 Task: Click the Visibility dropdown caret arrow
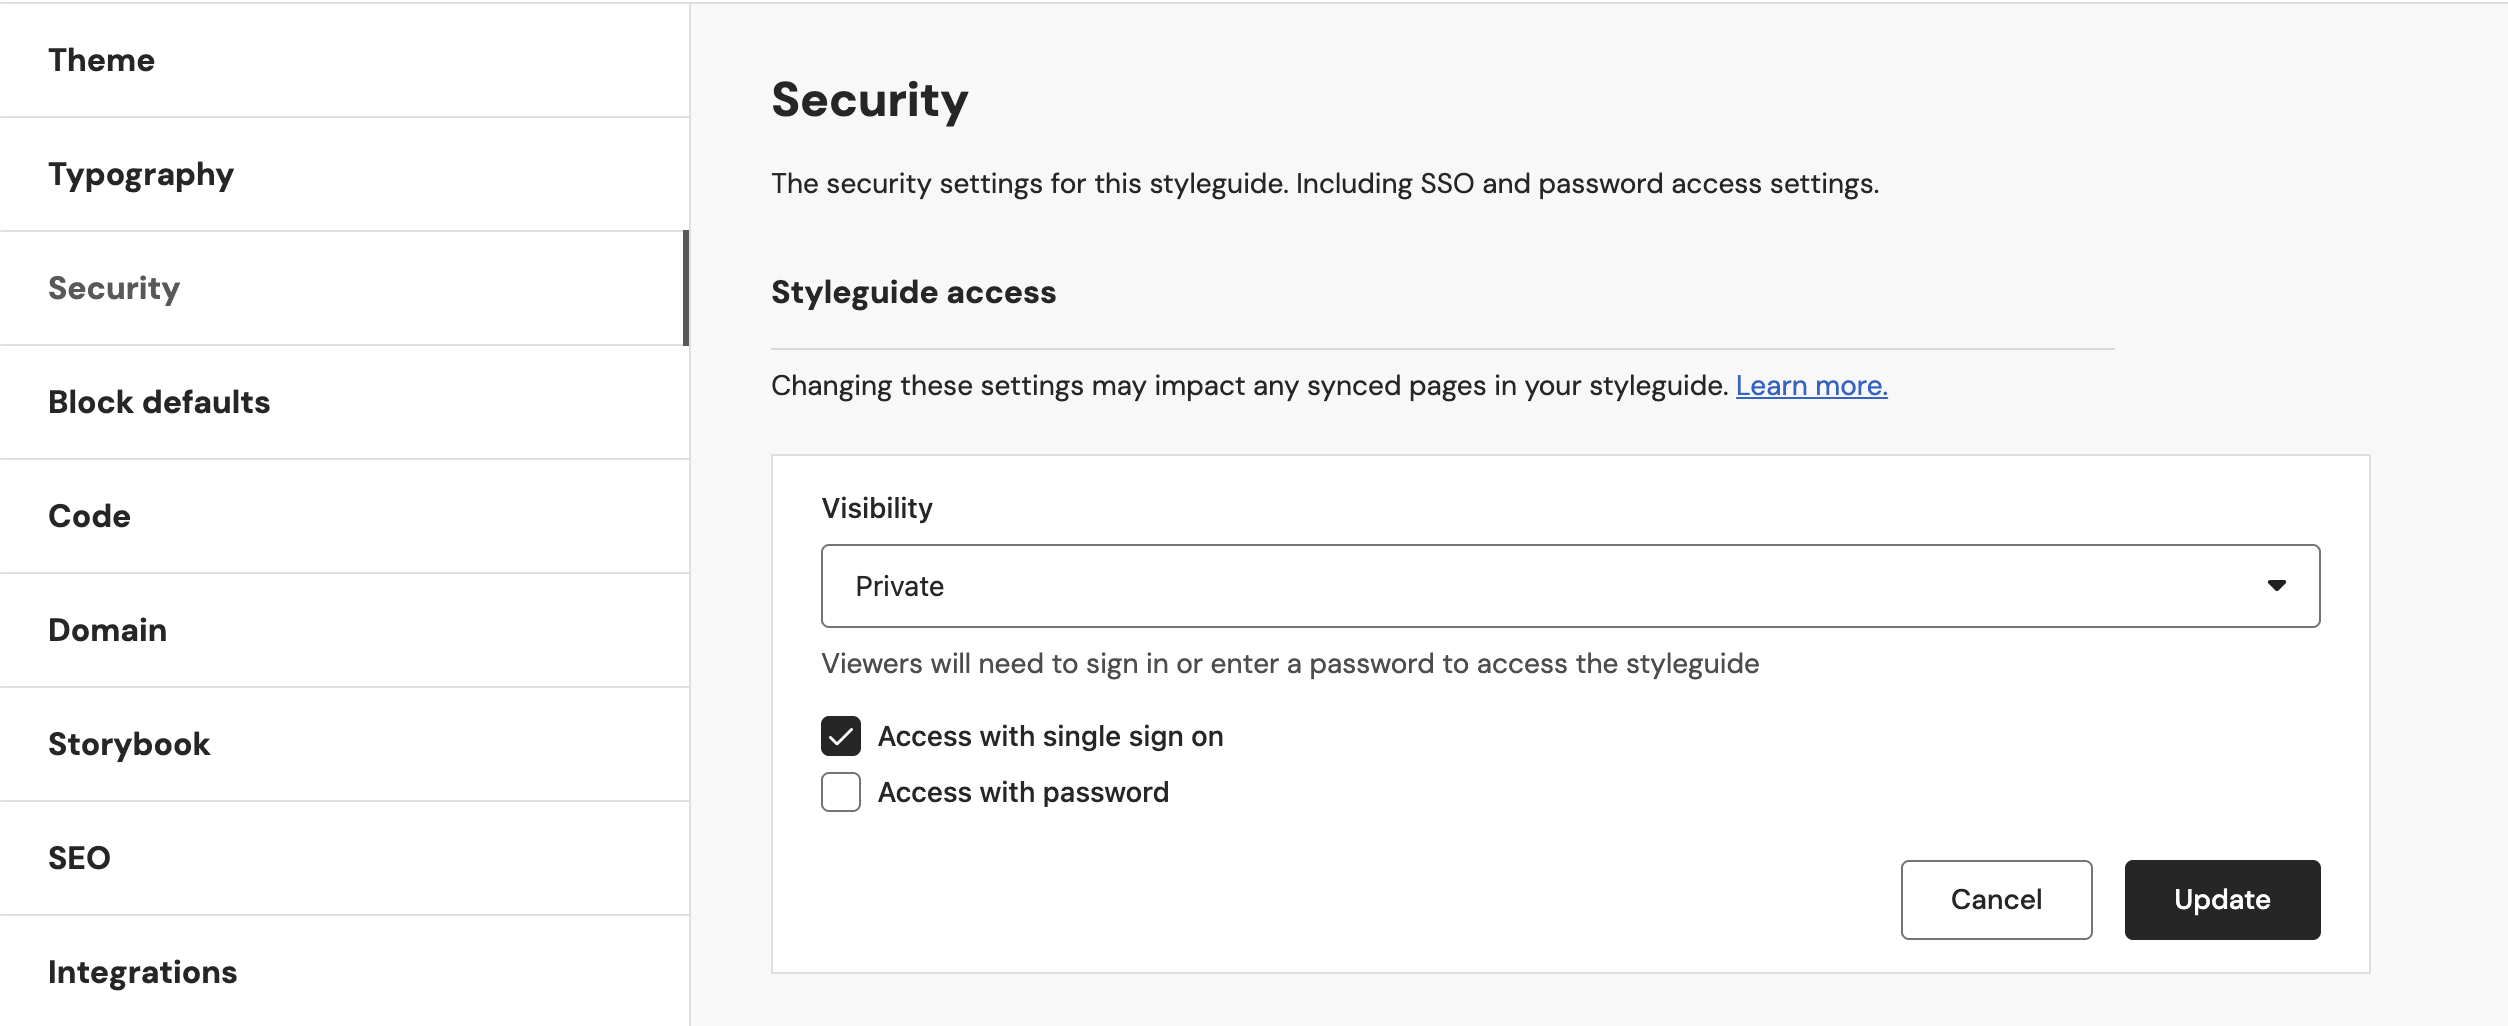point(2277,586)
